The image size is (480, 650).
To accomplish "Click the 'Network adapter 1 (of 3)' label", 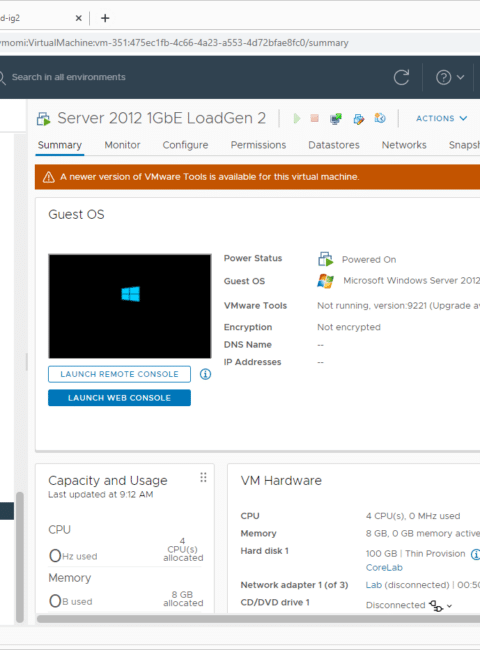I will [x=294, y=585].
